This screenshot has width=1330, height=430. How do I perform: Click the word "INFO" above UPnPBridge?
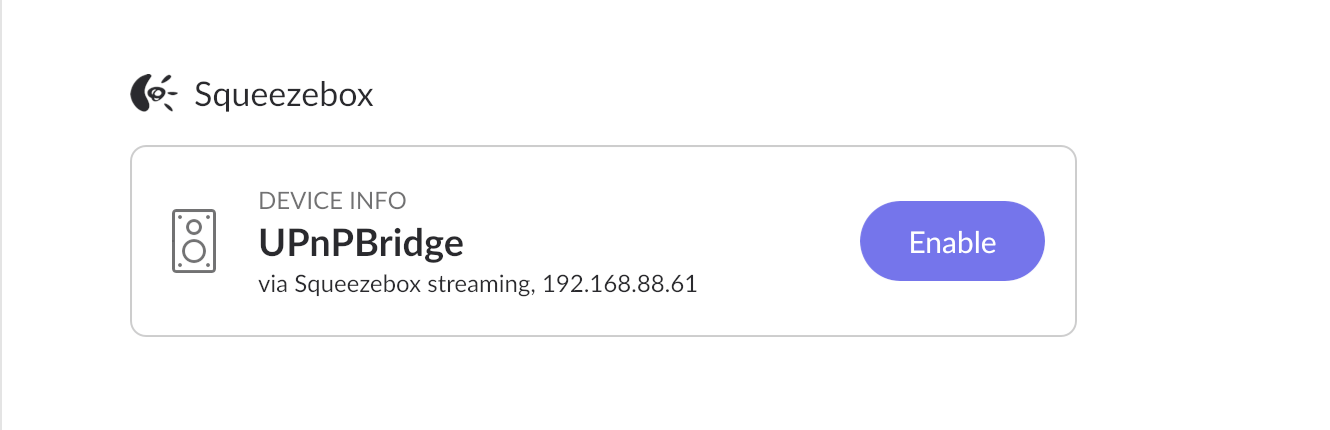coord(380,200)
